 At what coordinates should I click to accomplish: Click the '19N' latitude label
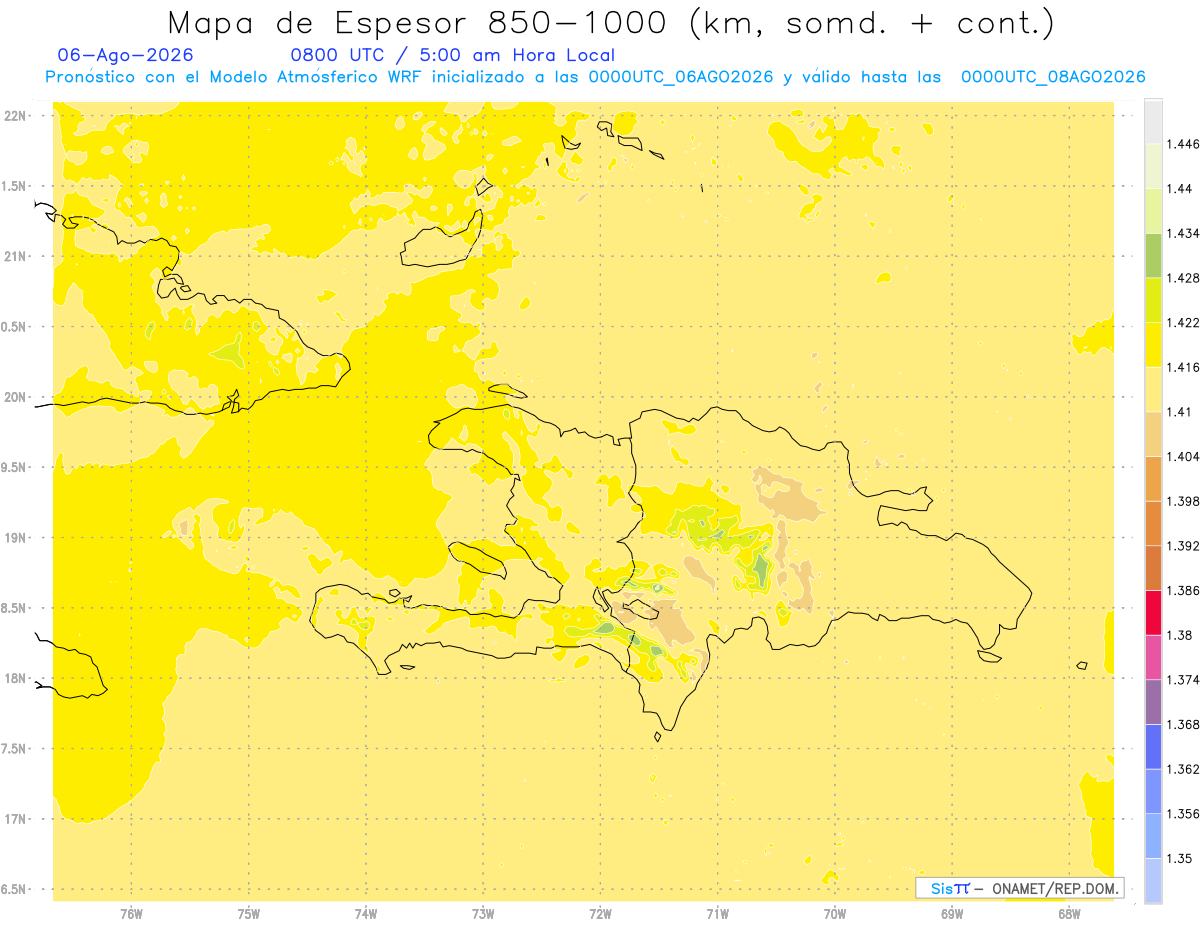17,537
